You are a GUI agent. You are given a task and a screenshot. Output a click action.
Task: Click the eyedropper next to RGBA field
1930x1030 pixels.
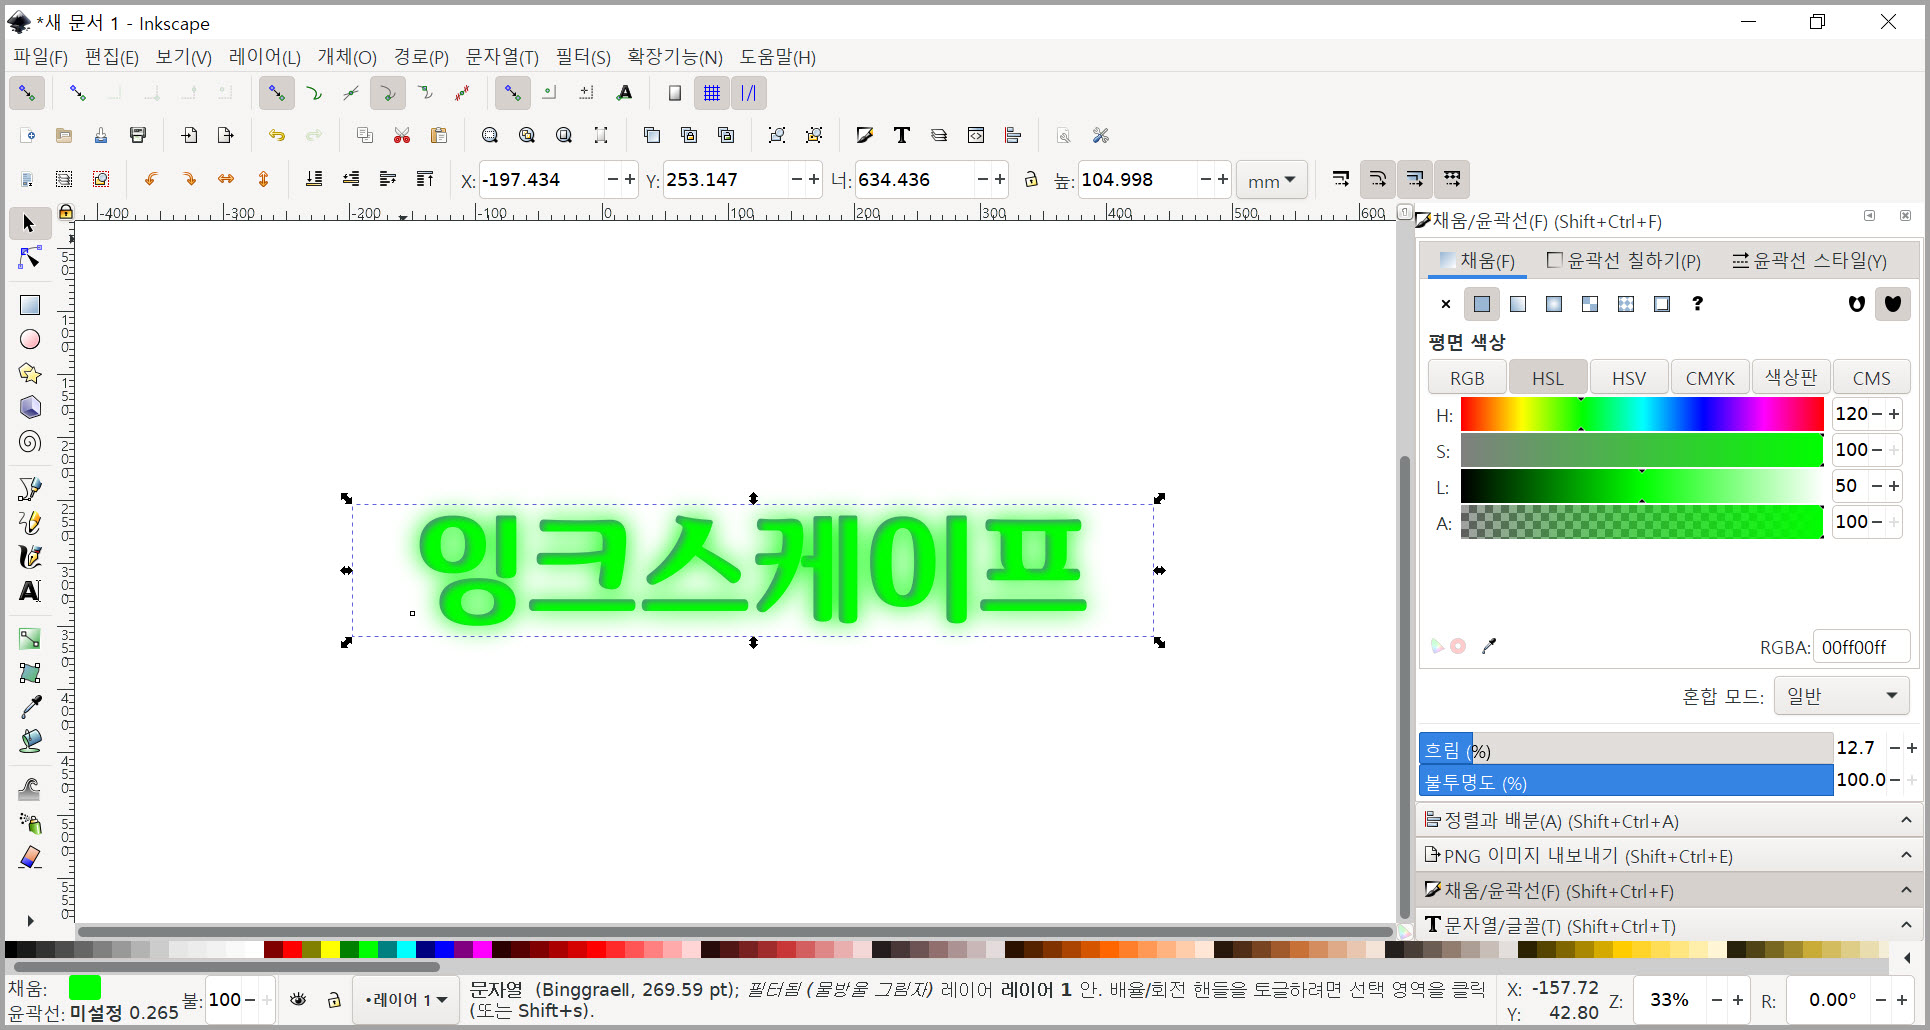click(1489, 646)
